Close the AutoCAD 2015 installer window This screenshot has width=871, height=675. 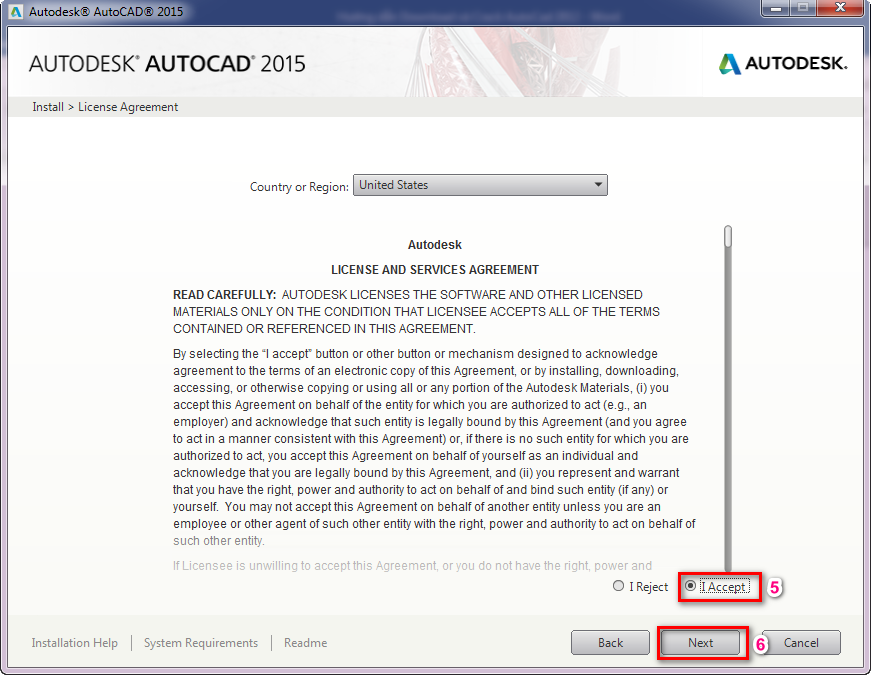point(841,8)
